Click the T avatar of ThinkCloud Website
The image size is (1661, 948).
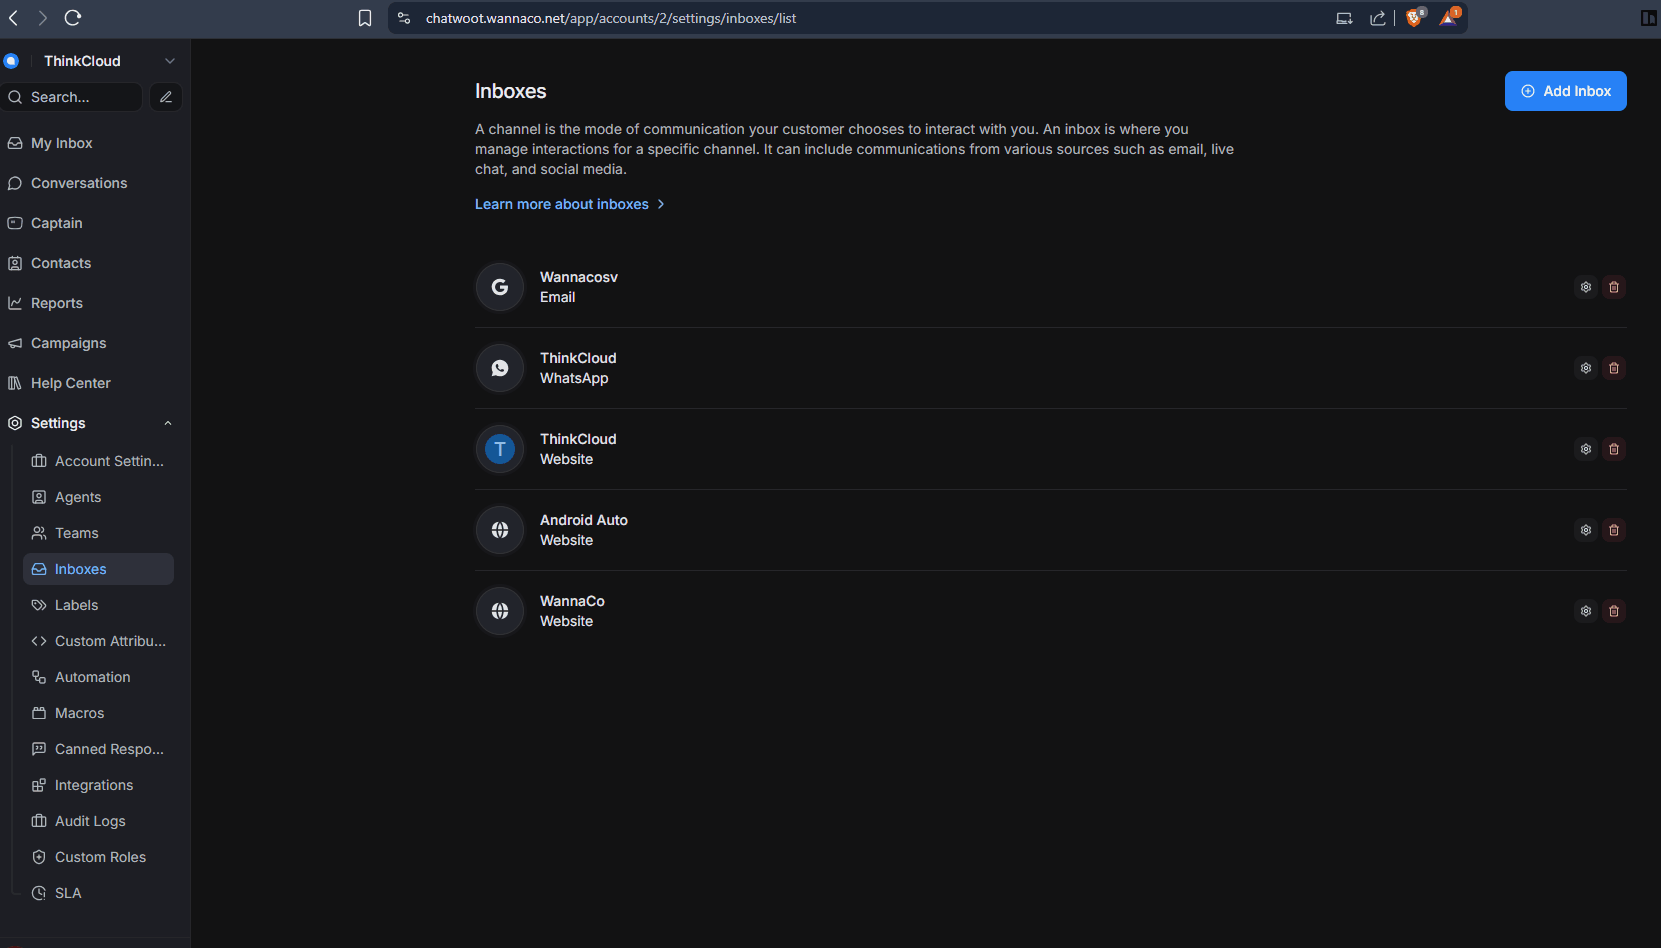(x=500, y=449)
